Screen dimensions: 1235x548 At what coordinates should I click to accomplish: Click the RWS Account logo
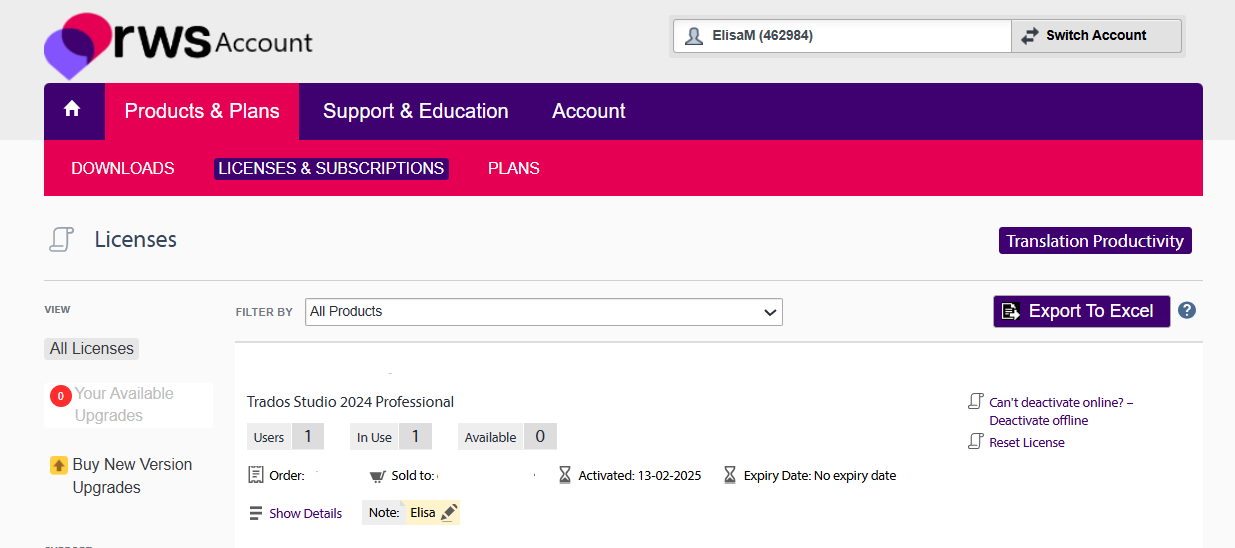click(179, 45)
